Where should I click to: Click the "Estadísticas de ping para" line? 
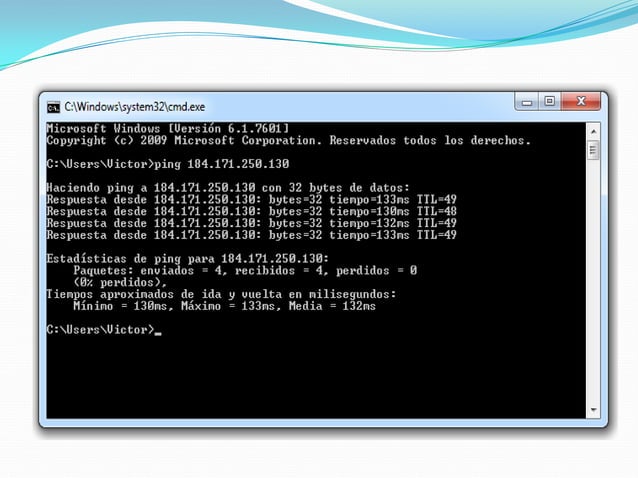188,258
